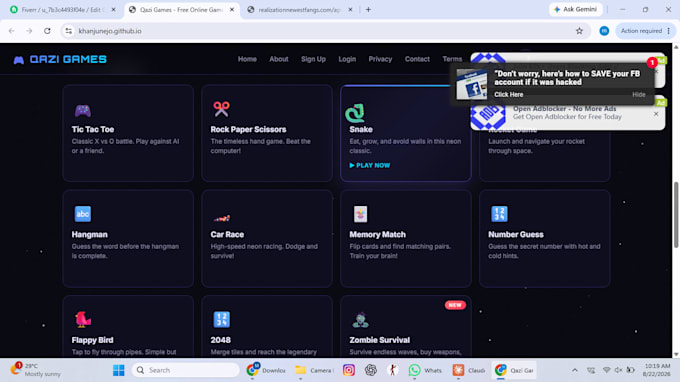Image resolution: width=680 pixels, height=382 pixels.
Task: Click the Hangman card title
Action: pos(90,235)
